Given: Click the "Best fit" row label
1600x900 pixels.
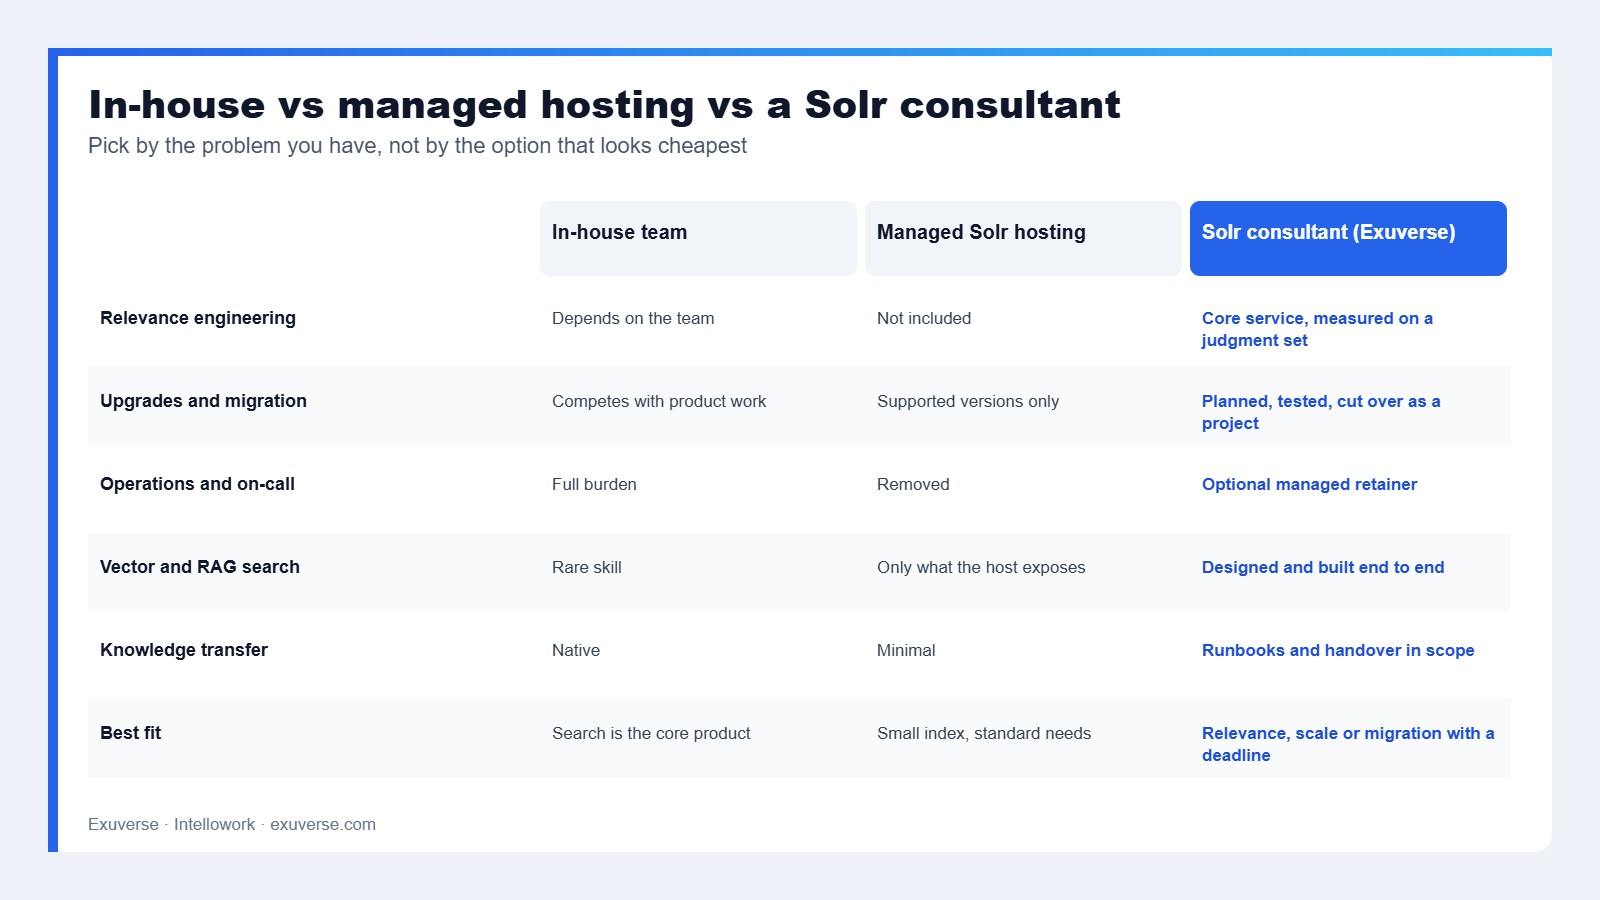Looking at the screenshot, I should click(x=130, y=733).
